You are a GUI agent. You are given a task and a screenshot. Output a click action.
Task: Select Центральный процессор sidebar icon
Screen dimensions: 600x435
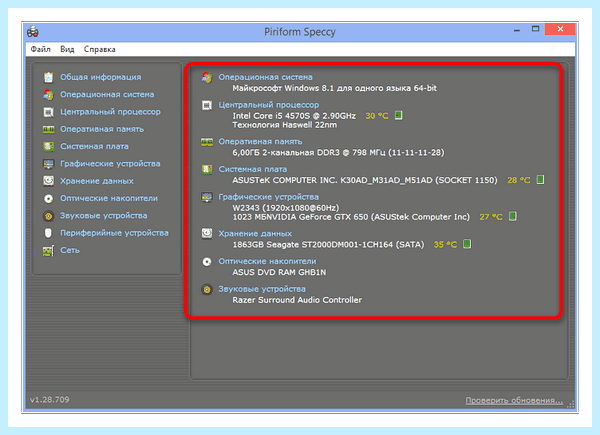click(x=48, y=112)
